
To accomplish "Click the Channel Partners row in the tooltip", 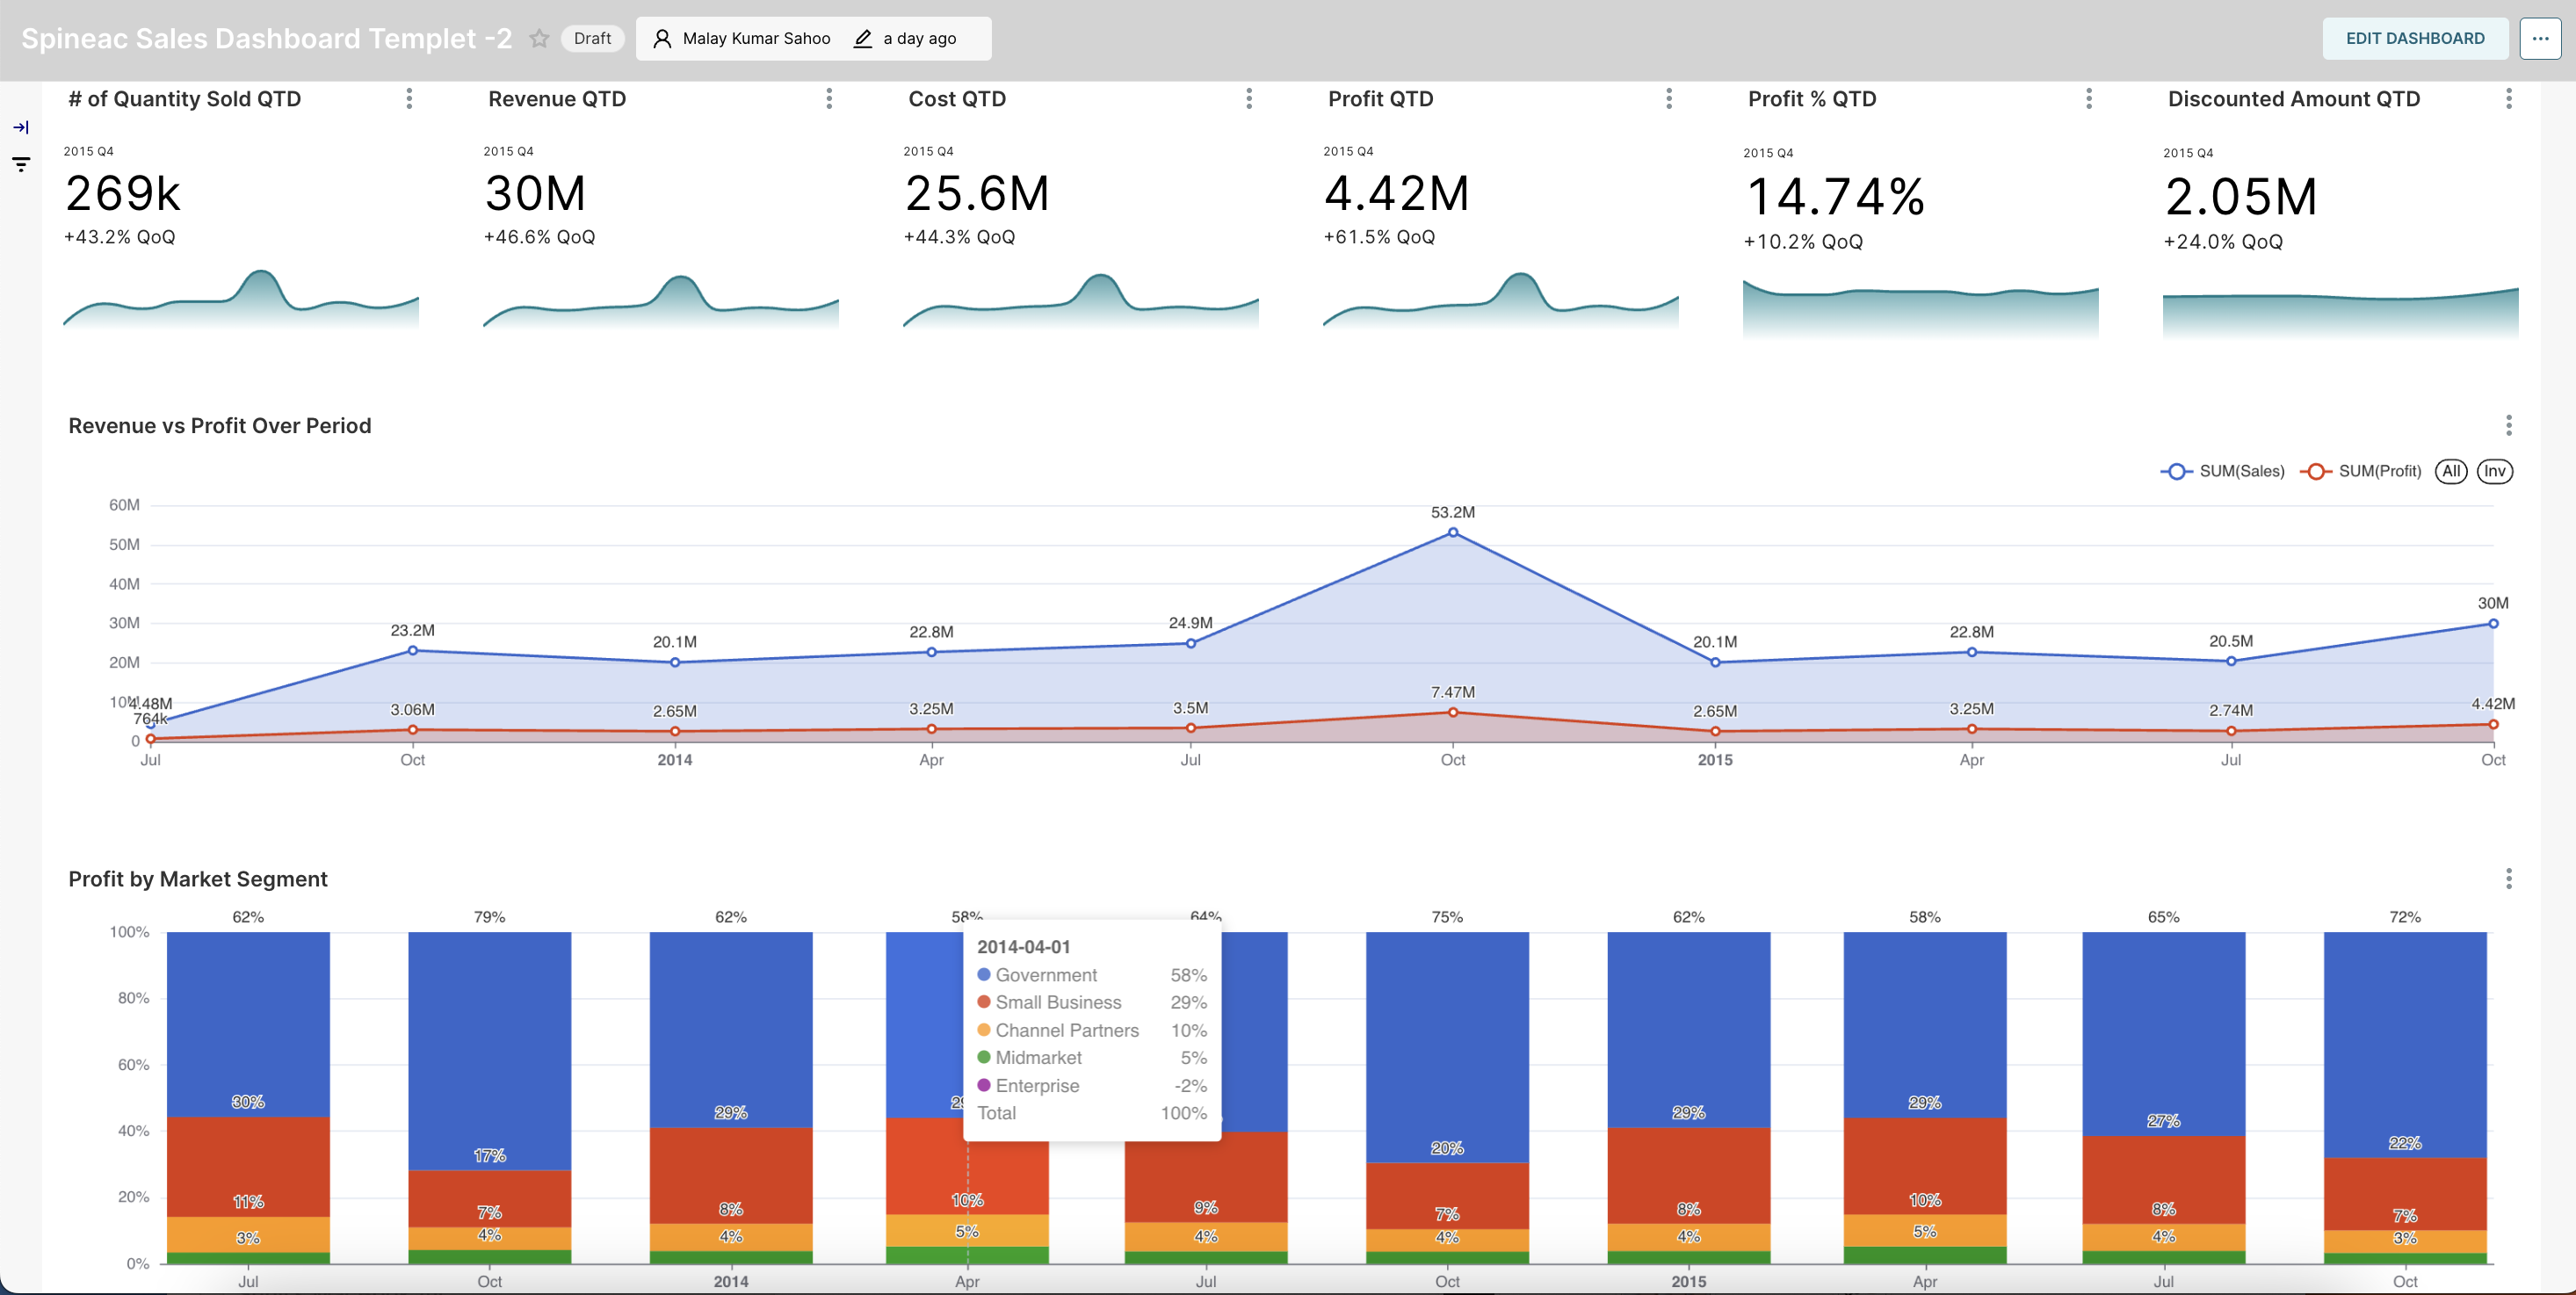I will point(1092,1030).
